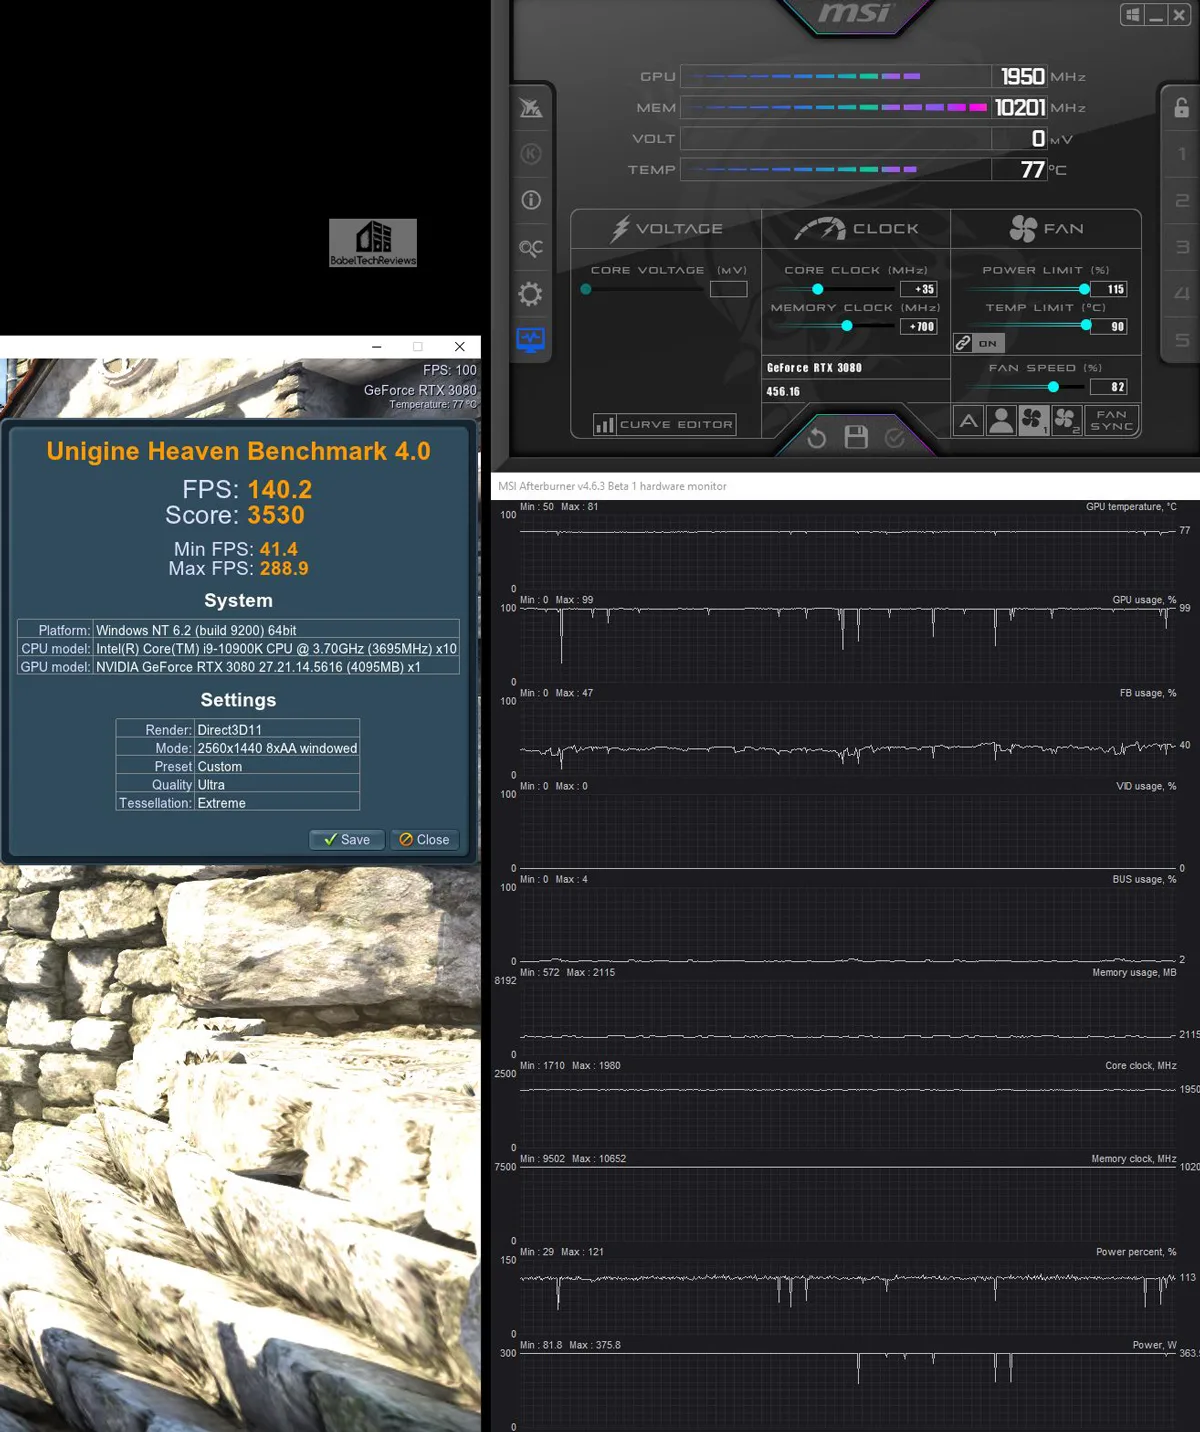Click the Core Voltage value field
The height and width of the screenshot is (1432, 1200).
tap(728, 289)
